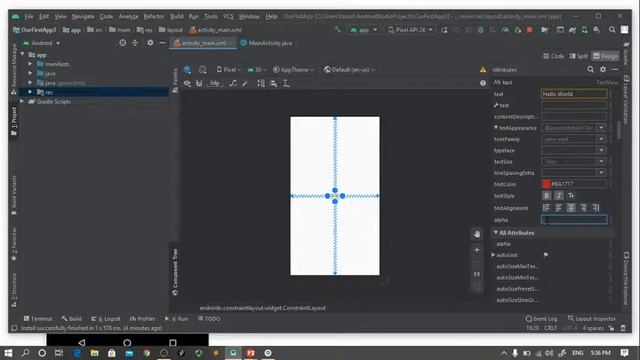
Task: Switch to MainActivity.java tab
Action: click(x=269, y=43)
